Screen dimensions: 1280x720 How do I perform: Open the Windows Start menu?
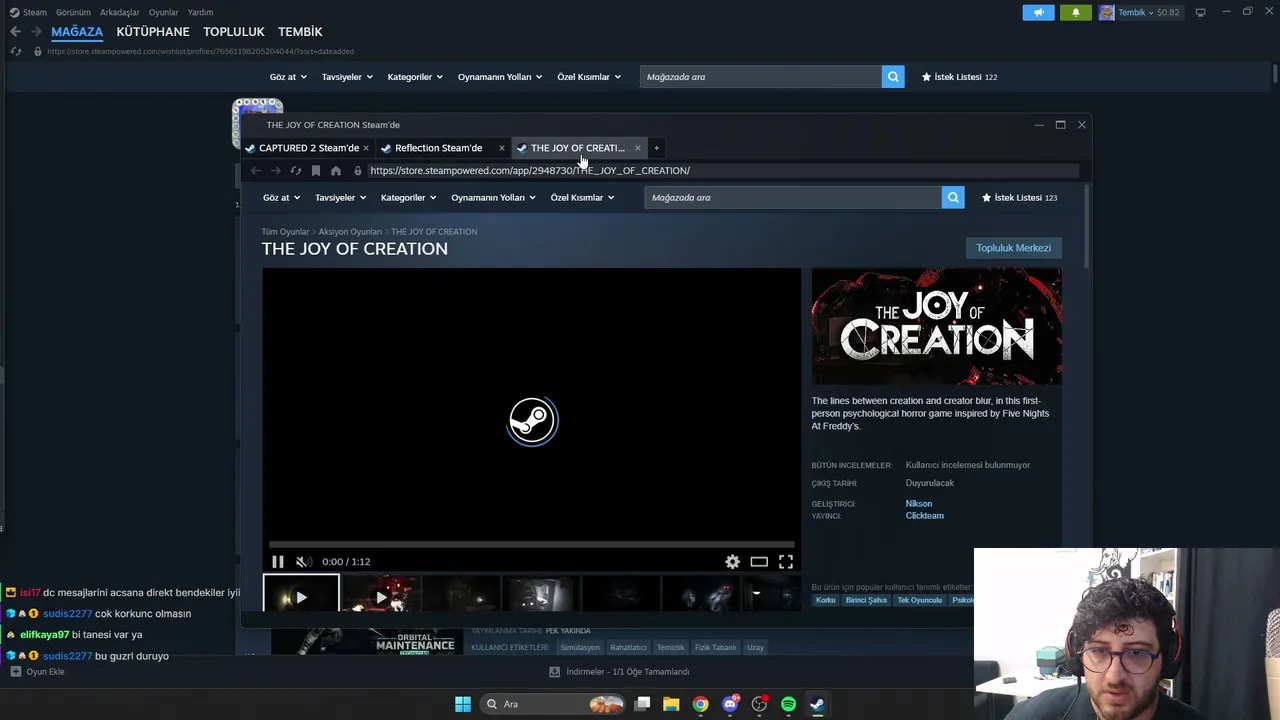[462, 704]
